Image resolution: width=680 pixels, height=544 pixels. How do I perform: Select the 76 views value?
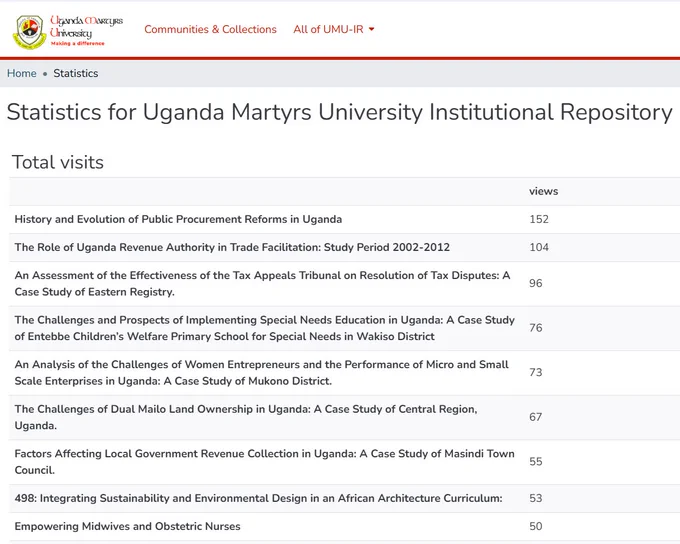click(x=536, y=328)
